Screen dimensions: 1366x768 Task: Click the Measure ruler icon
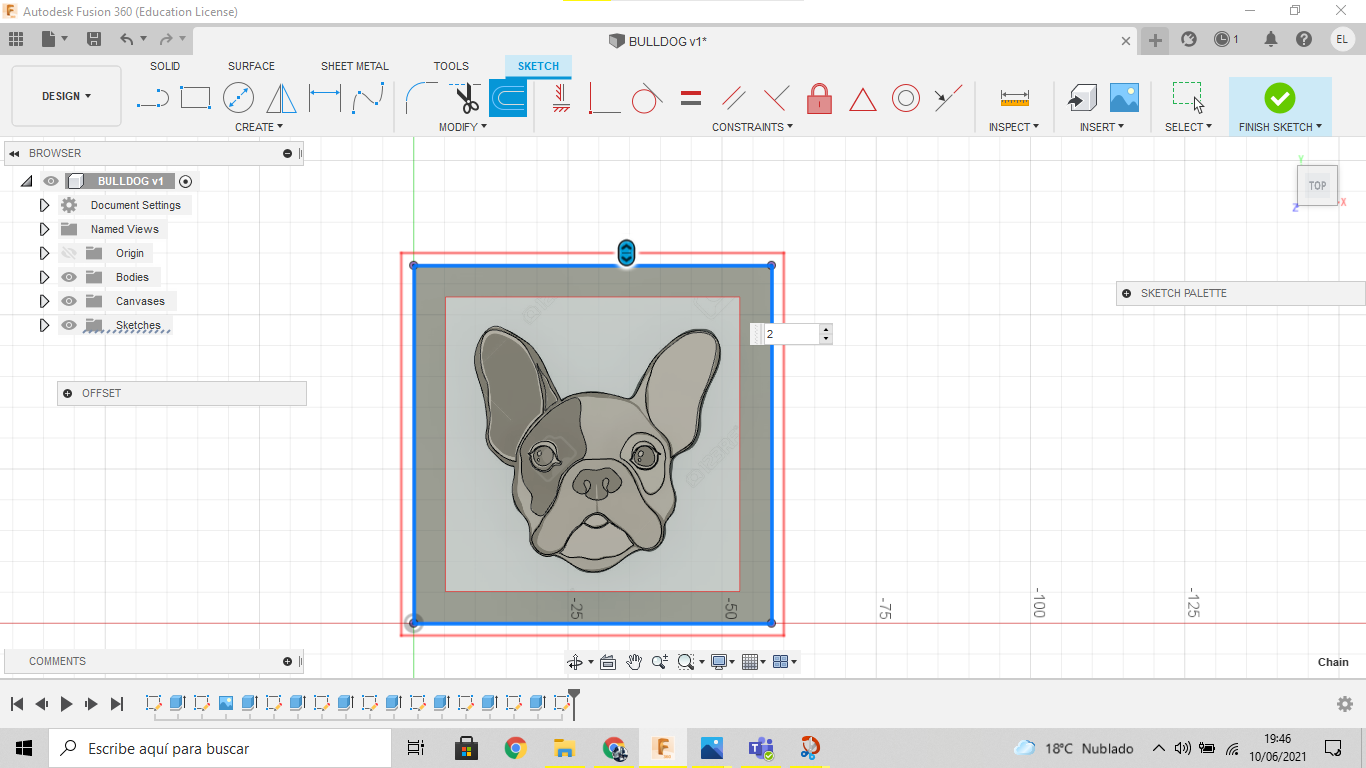(x=1014, y=98)
